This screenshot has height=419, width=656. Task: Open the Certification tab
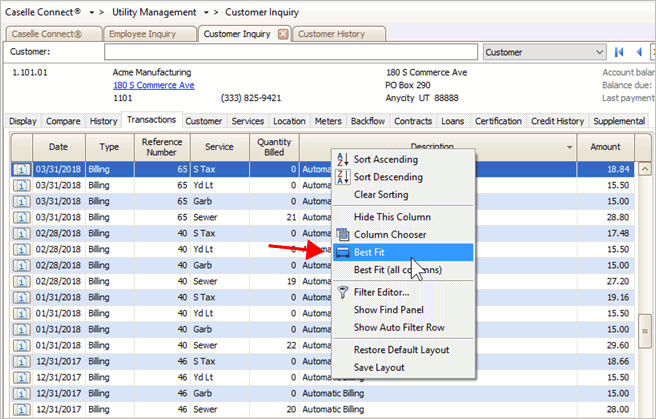coord(498,121)
